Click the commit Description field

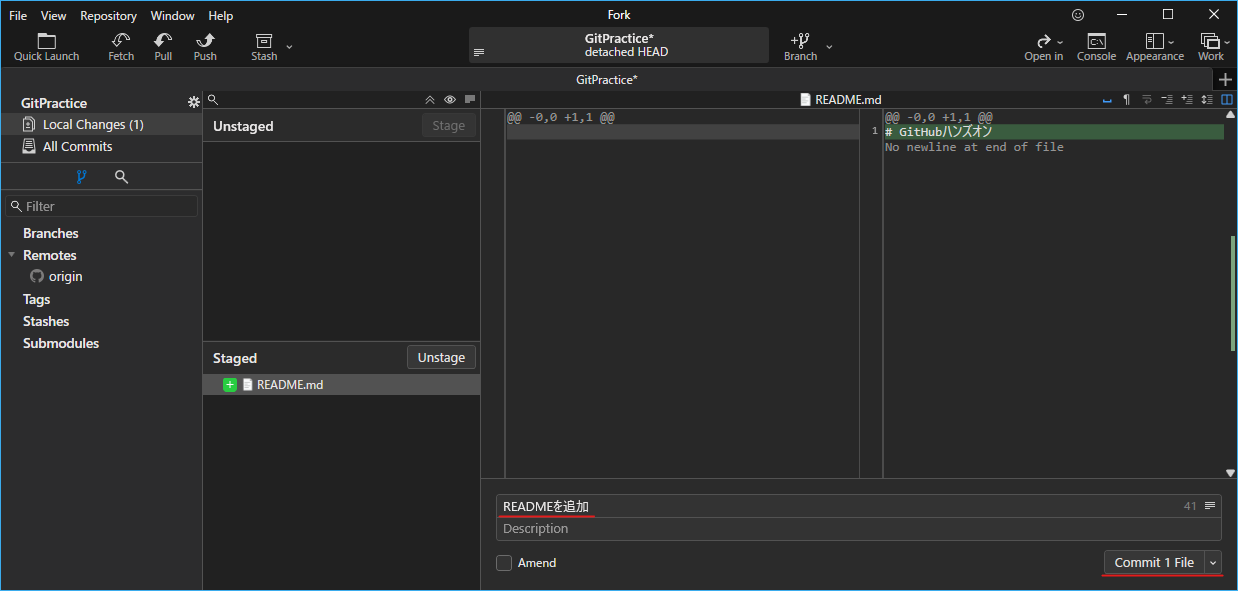coord(858,529)
